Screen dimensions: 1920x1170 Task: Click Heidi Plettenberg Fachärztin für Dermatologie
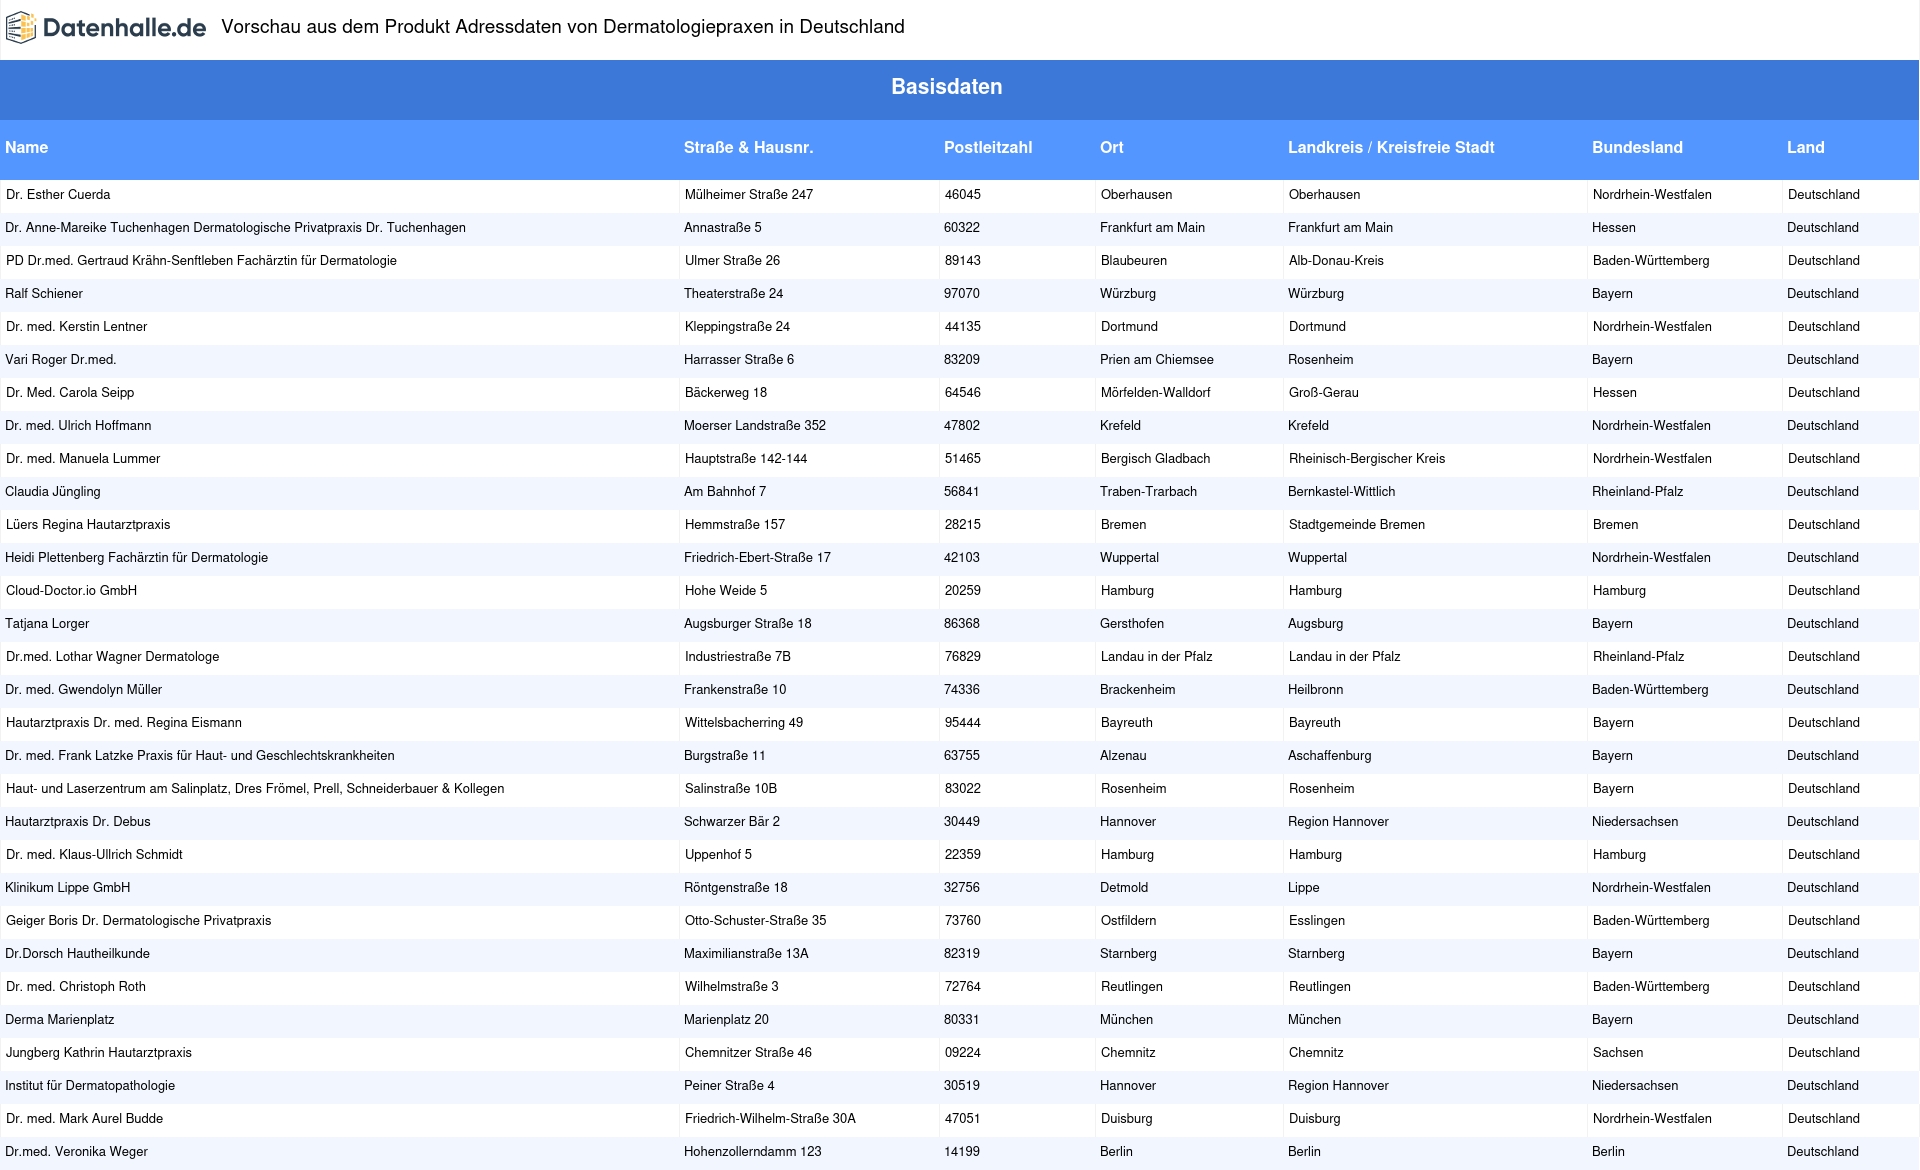(136, 558)
